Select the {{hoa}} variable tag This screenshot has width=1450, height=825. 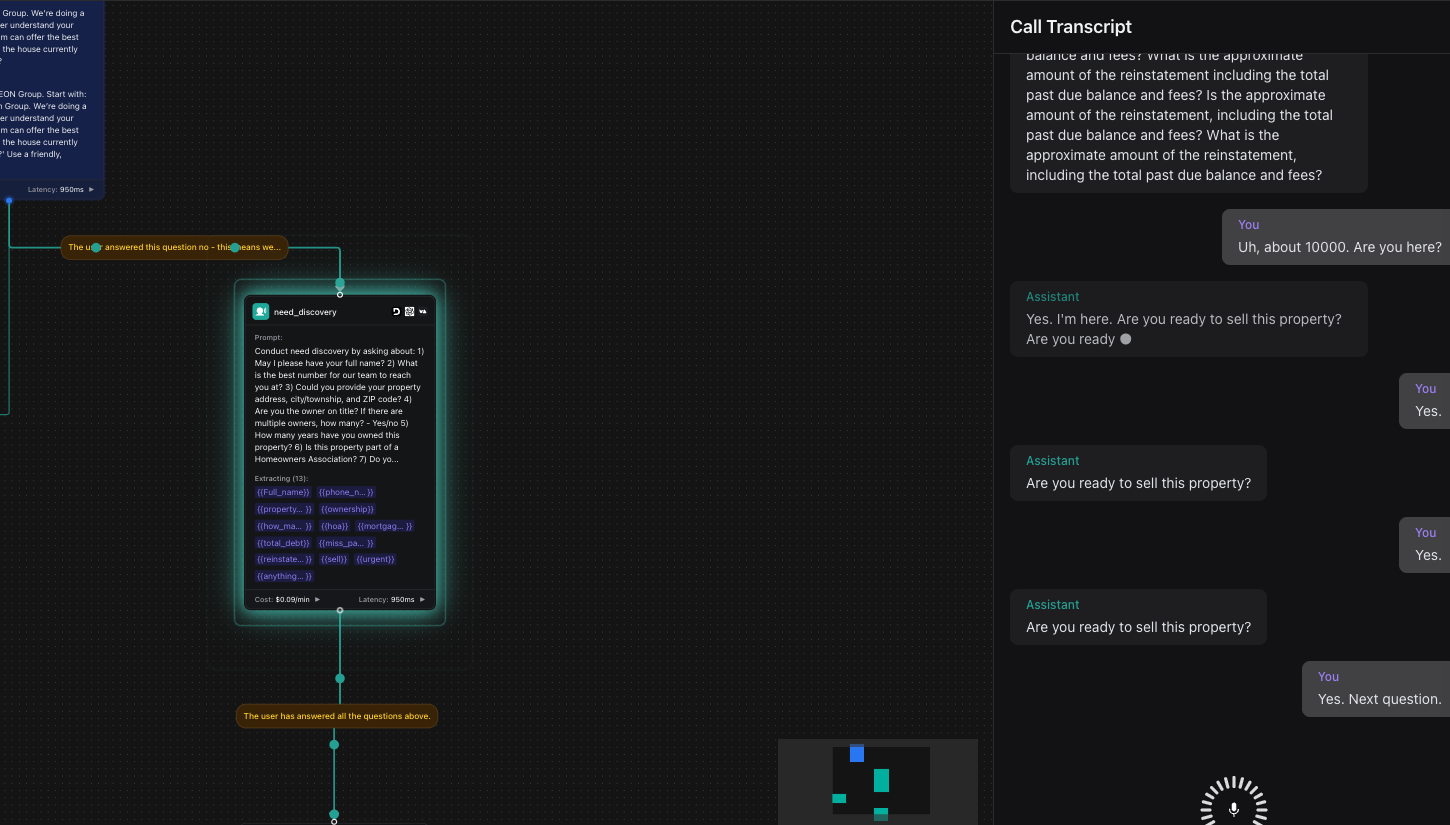(x=335, y=526)
